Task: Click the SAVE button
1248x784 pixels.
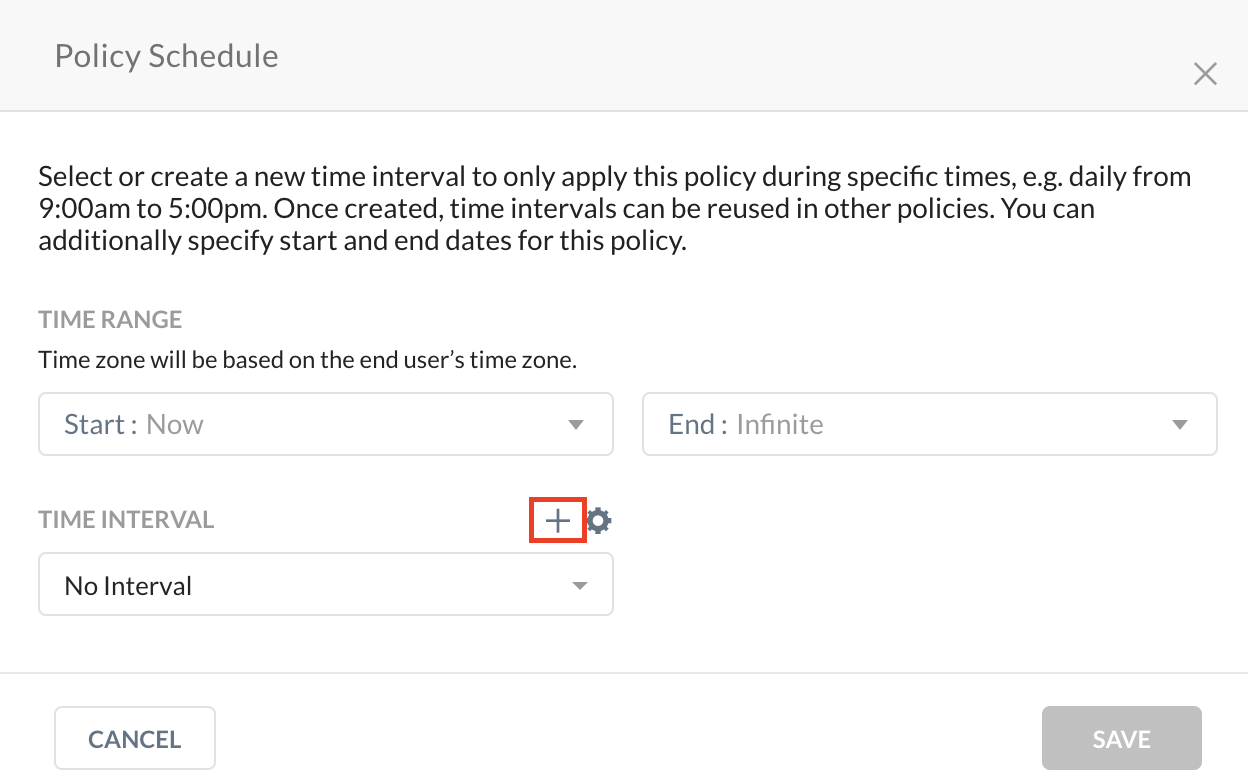Action: (x=1122, y=739)
